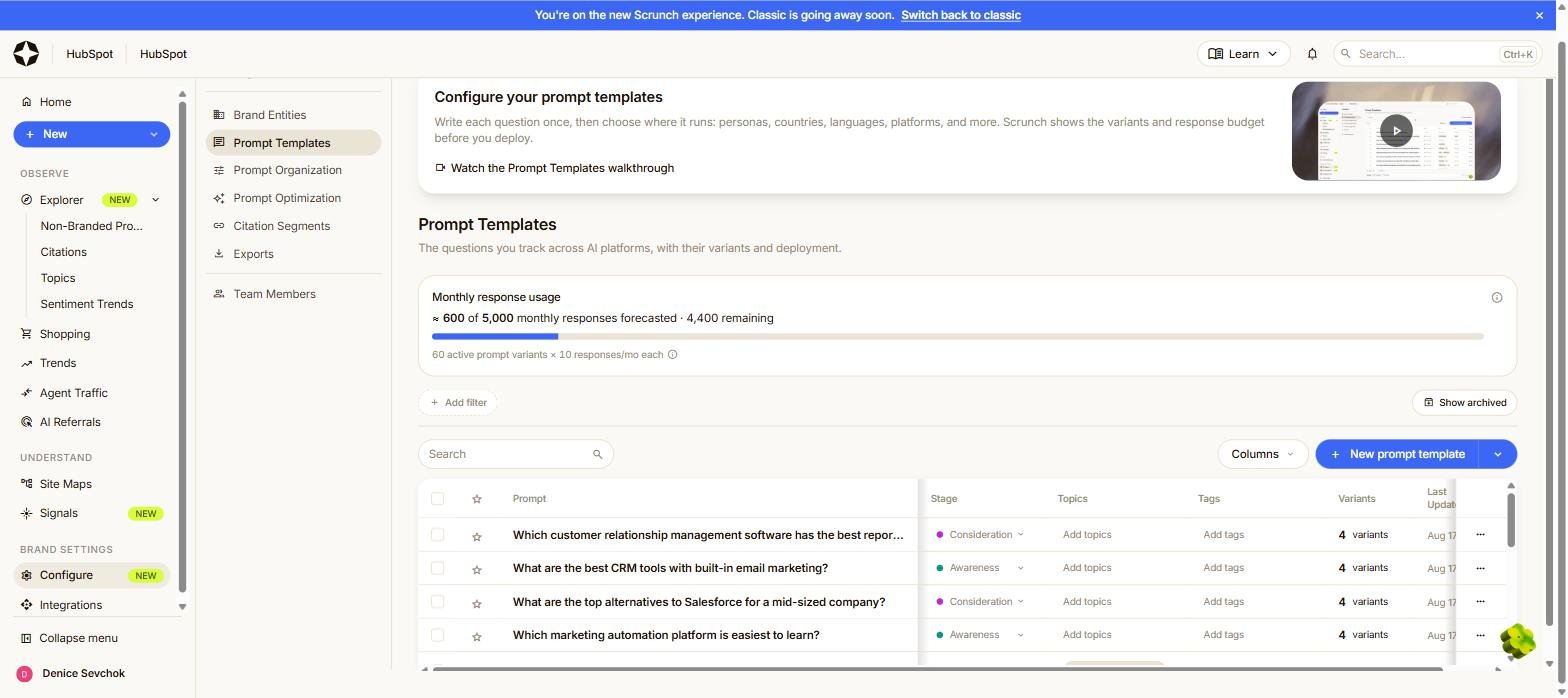This screenshot has height=698, width=1568.
Task: Star the Salesforce alternatives prompt
Action: pos(477,603)
